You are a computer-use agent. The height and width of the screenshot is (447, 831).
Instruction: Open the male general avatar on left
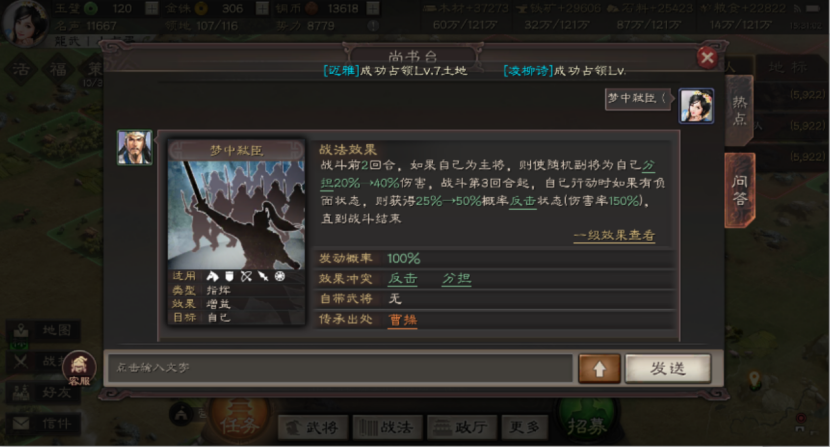point(135,147)
